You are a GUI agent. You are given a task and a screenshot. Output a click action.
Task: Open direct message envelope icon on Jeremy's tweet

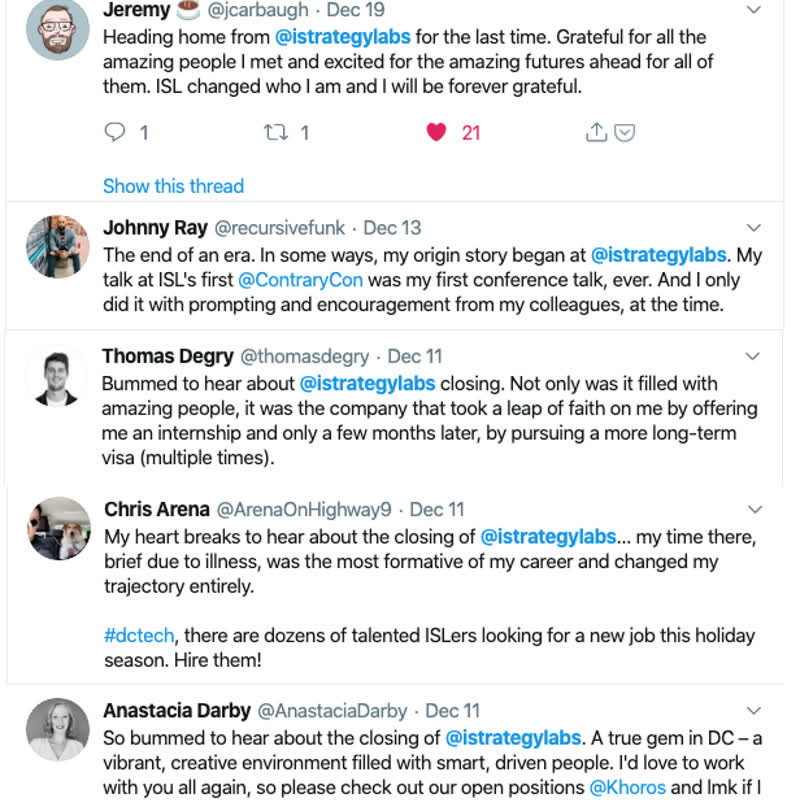pos(625,132)
